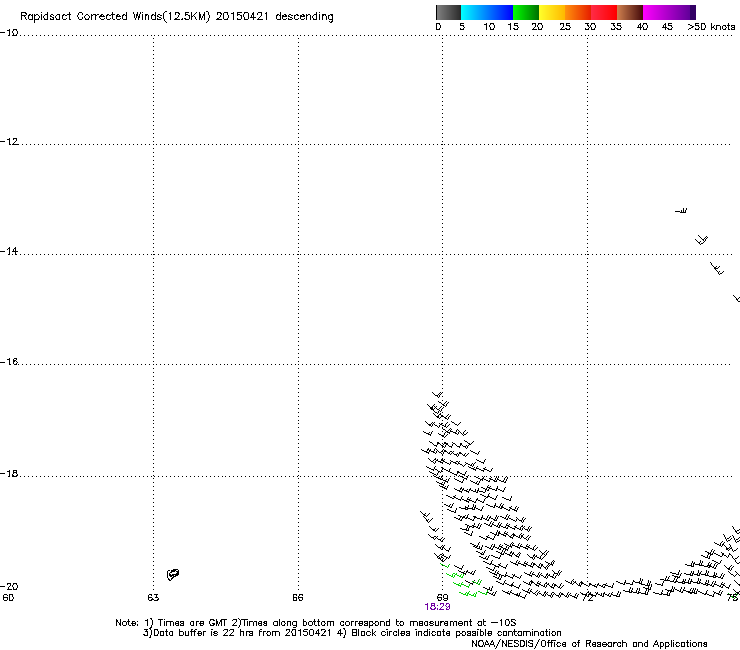The height and width of the screenshot is (650, 740).
Task: Click the green 15-20 knots legend swatch
Action: click(x=526, y=12)
